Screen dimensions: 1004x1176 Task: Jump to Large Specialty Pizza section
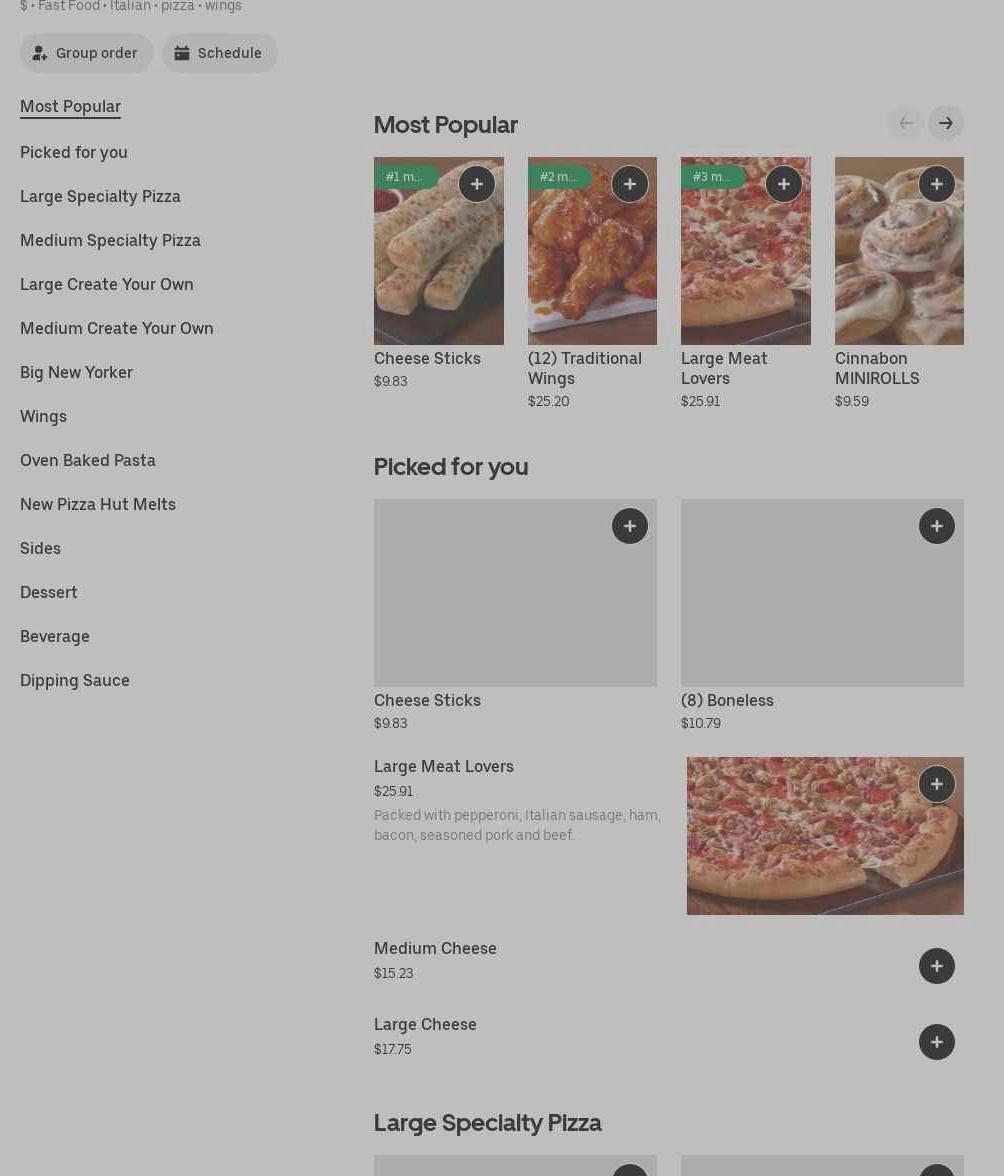click(x=100, y=196)
